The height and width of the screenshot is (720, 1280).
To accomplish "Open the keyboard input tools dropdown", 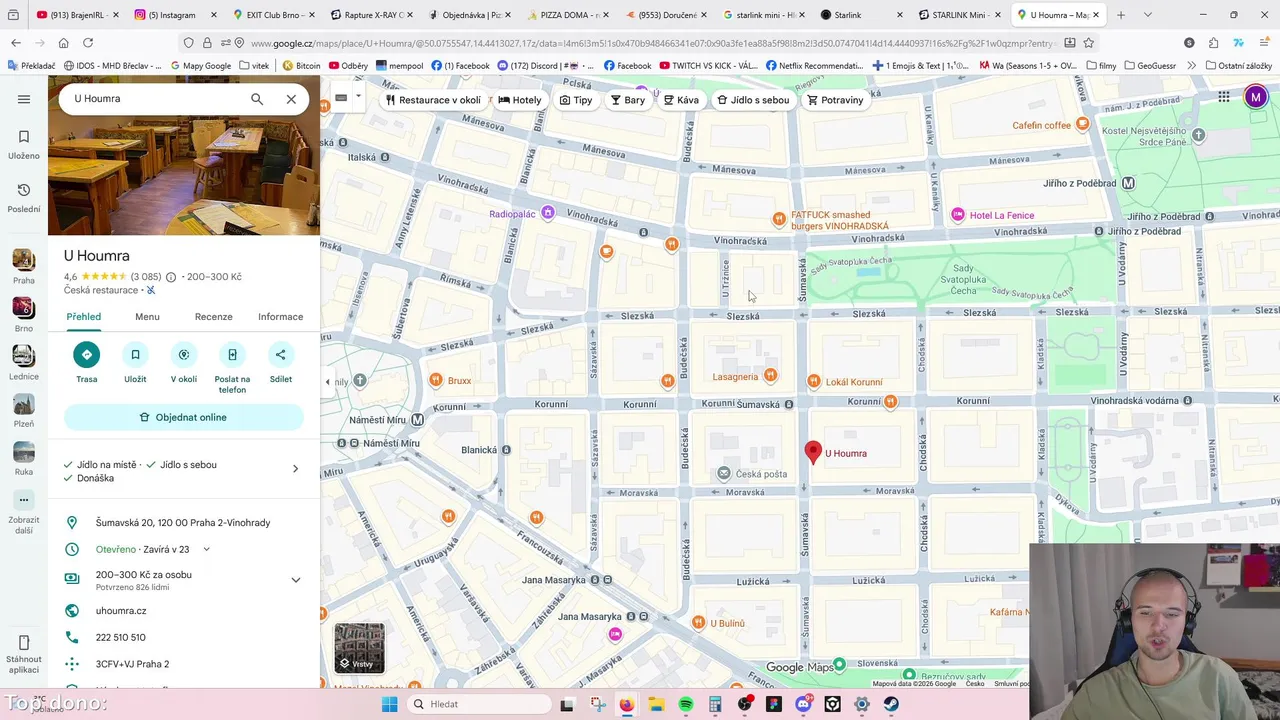I will click(x=358, y=98).
